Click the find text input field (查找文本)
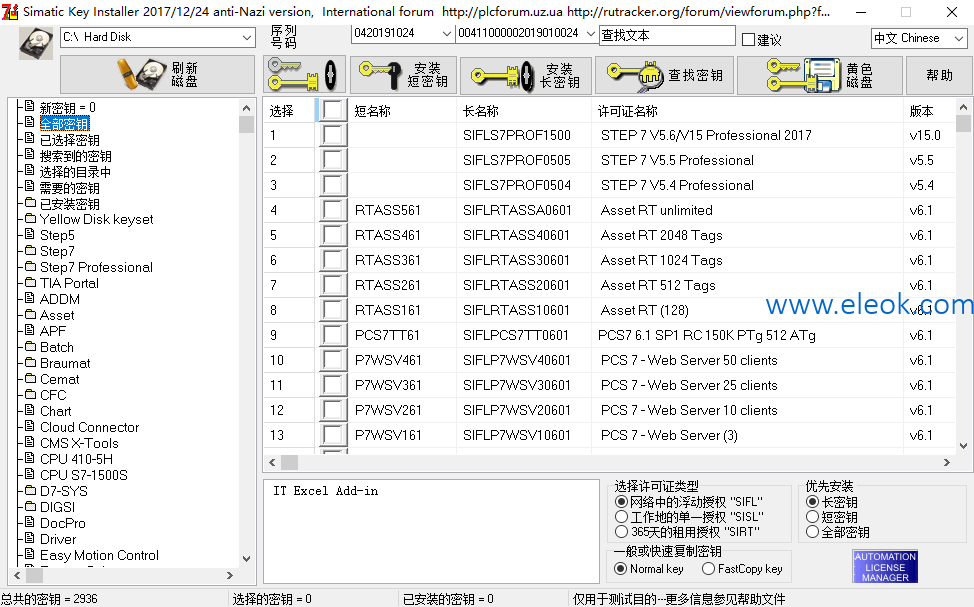Screen dimensions: 974x607 (667, 36)
